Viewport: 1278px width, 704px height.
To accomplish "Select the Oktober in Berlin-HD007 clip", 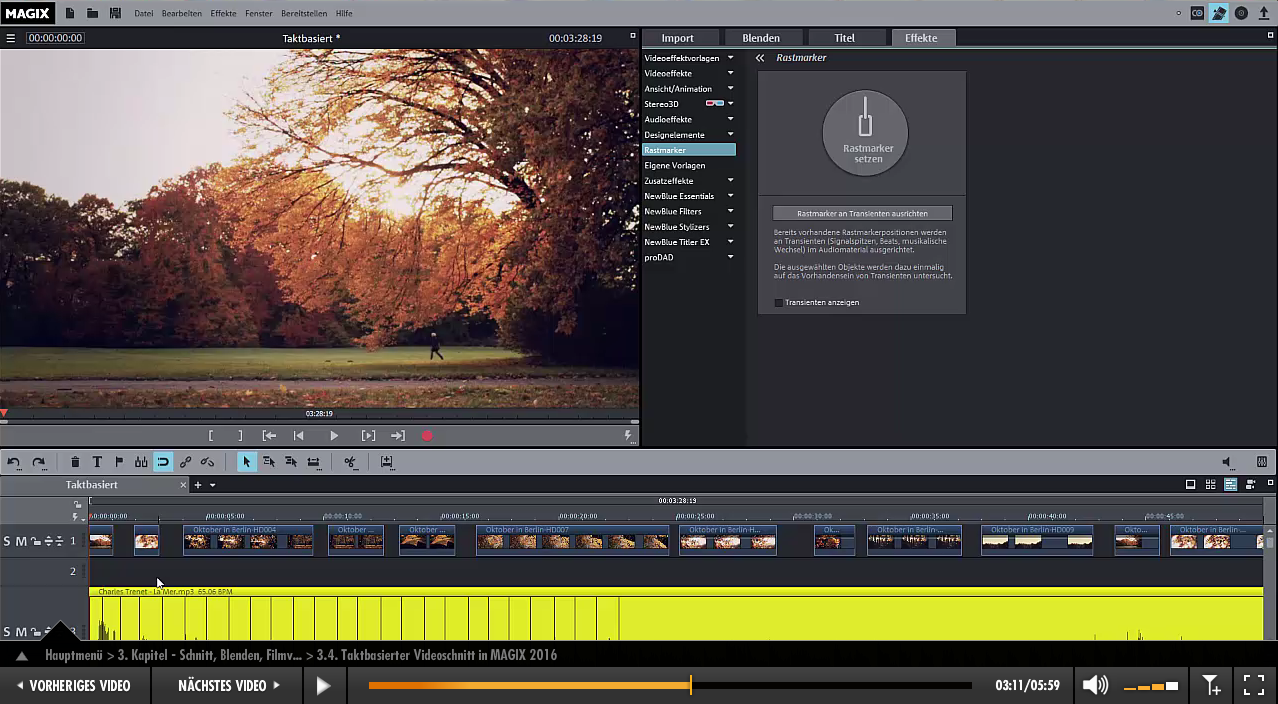I will (x=572, y=540).
